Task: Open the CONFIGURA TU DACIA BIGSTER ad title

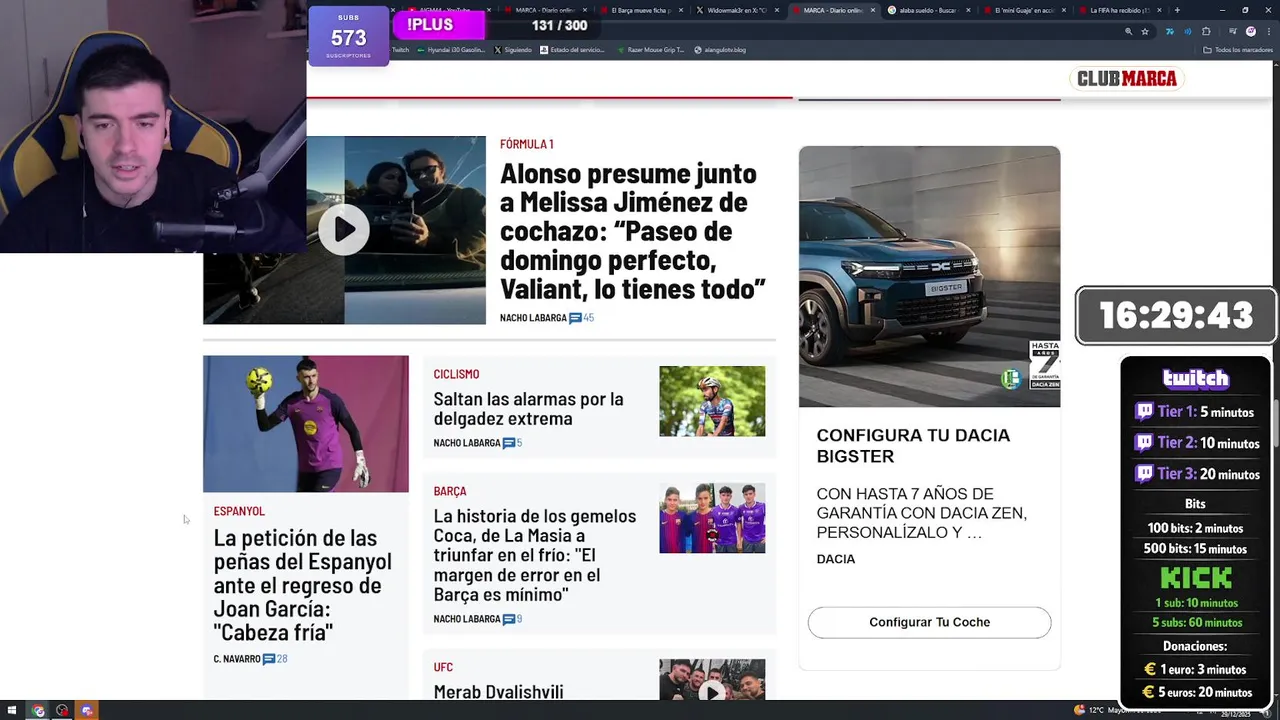Action: 913,446
